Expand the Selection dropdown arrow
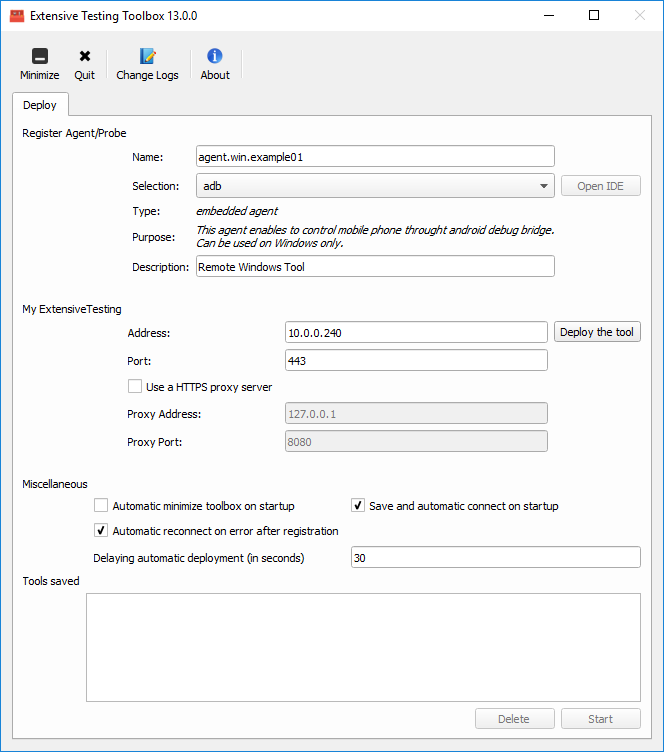Screen dimensions: 664x752 tap(544, 186)
